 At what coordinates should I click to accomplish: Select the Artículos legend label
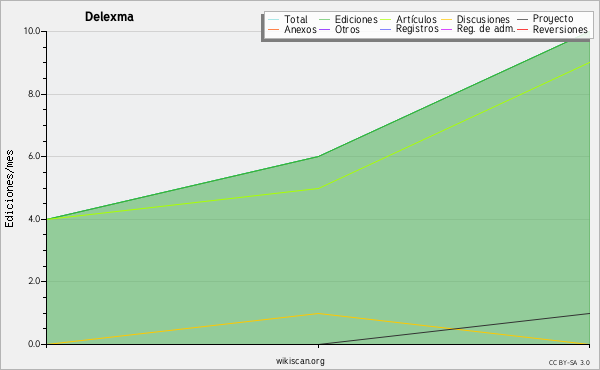416,19
